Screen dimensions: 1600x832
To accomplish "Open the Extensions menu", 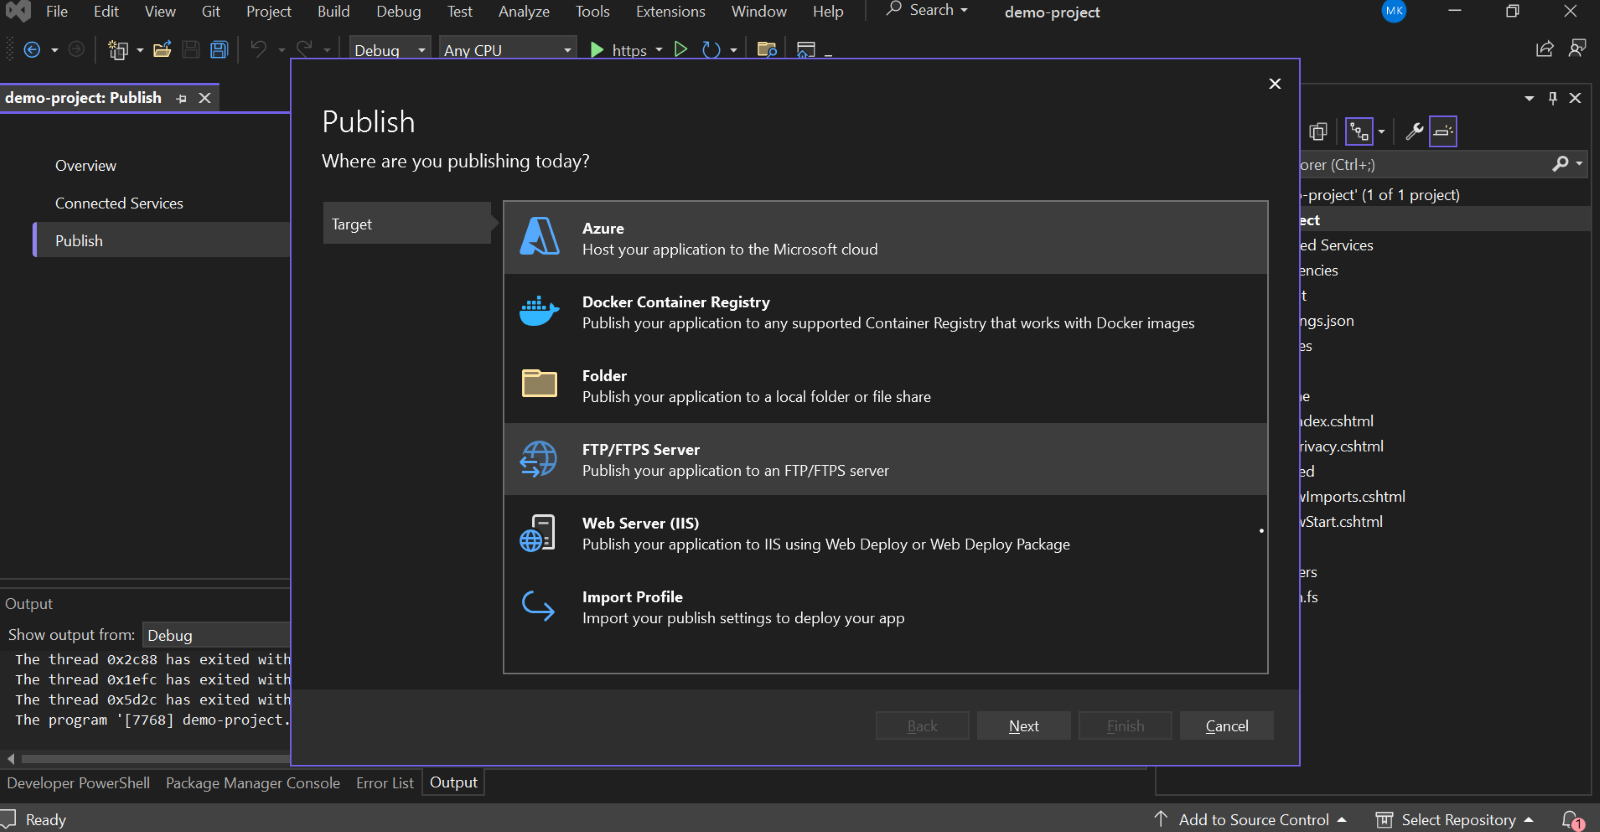I will pos(670,12).
